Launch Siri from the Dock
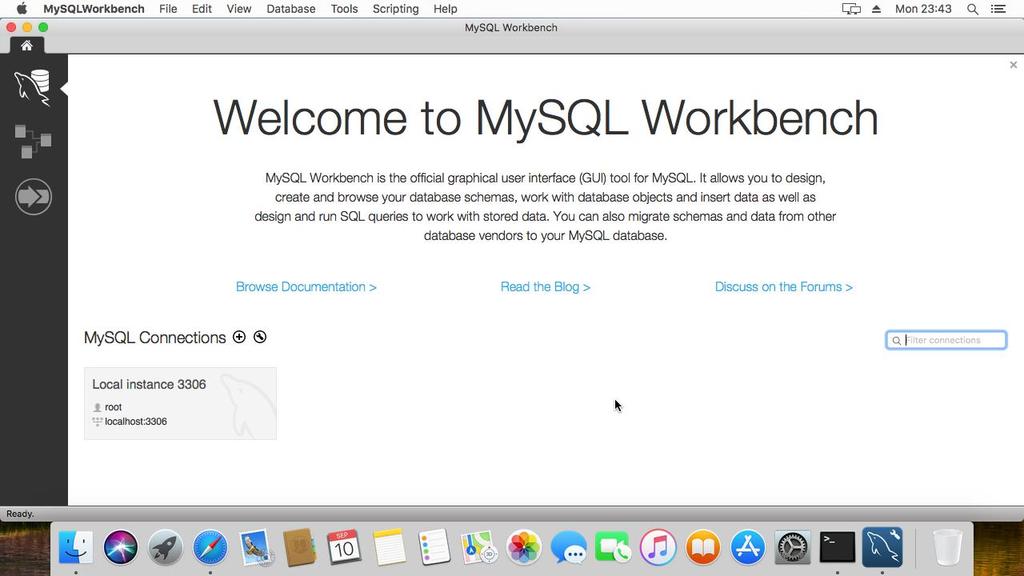The image size is (1024, 576). [x=120, y=547]
